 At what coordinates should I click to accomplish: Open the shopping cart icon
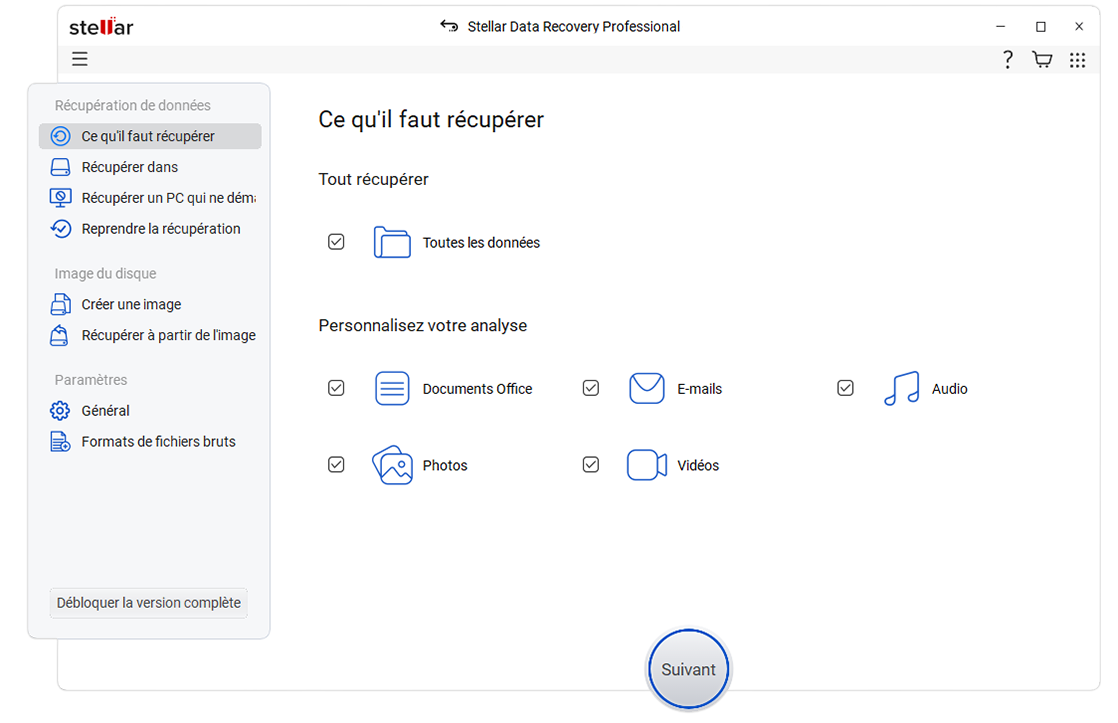point(1042,59)
